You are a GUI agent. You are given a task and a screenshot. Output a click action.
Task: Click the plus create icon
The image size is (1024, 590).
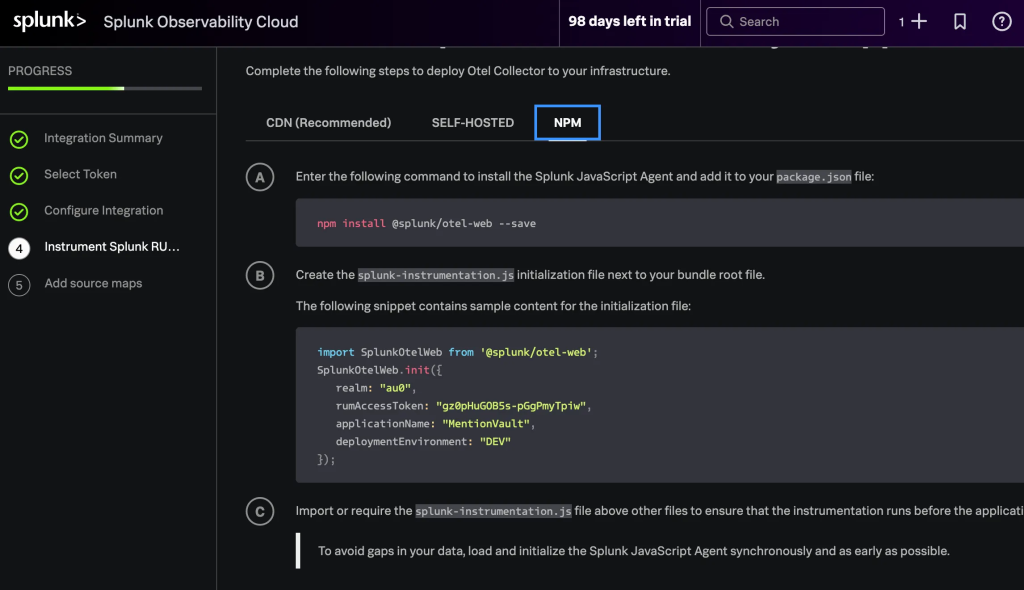(x=919, y=22)
